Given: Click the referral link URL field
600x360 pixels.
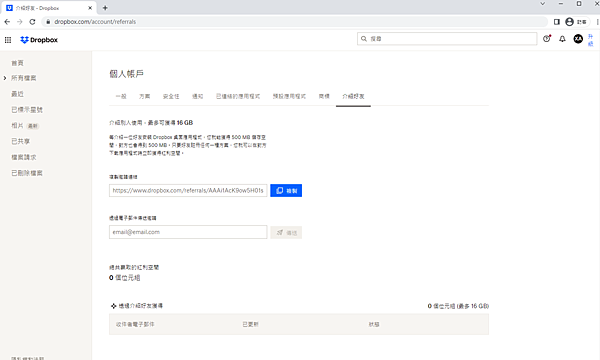Looking at the screenshot, I should click(x=188, y=191).
